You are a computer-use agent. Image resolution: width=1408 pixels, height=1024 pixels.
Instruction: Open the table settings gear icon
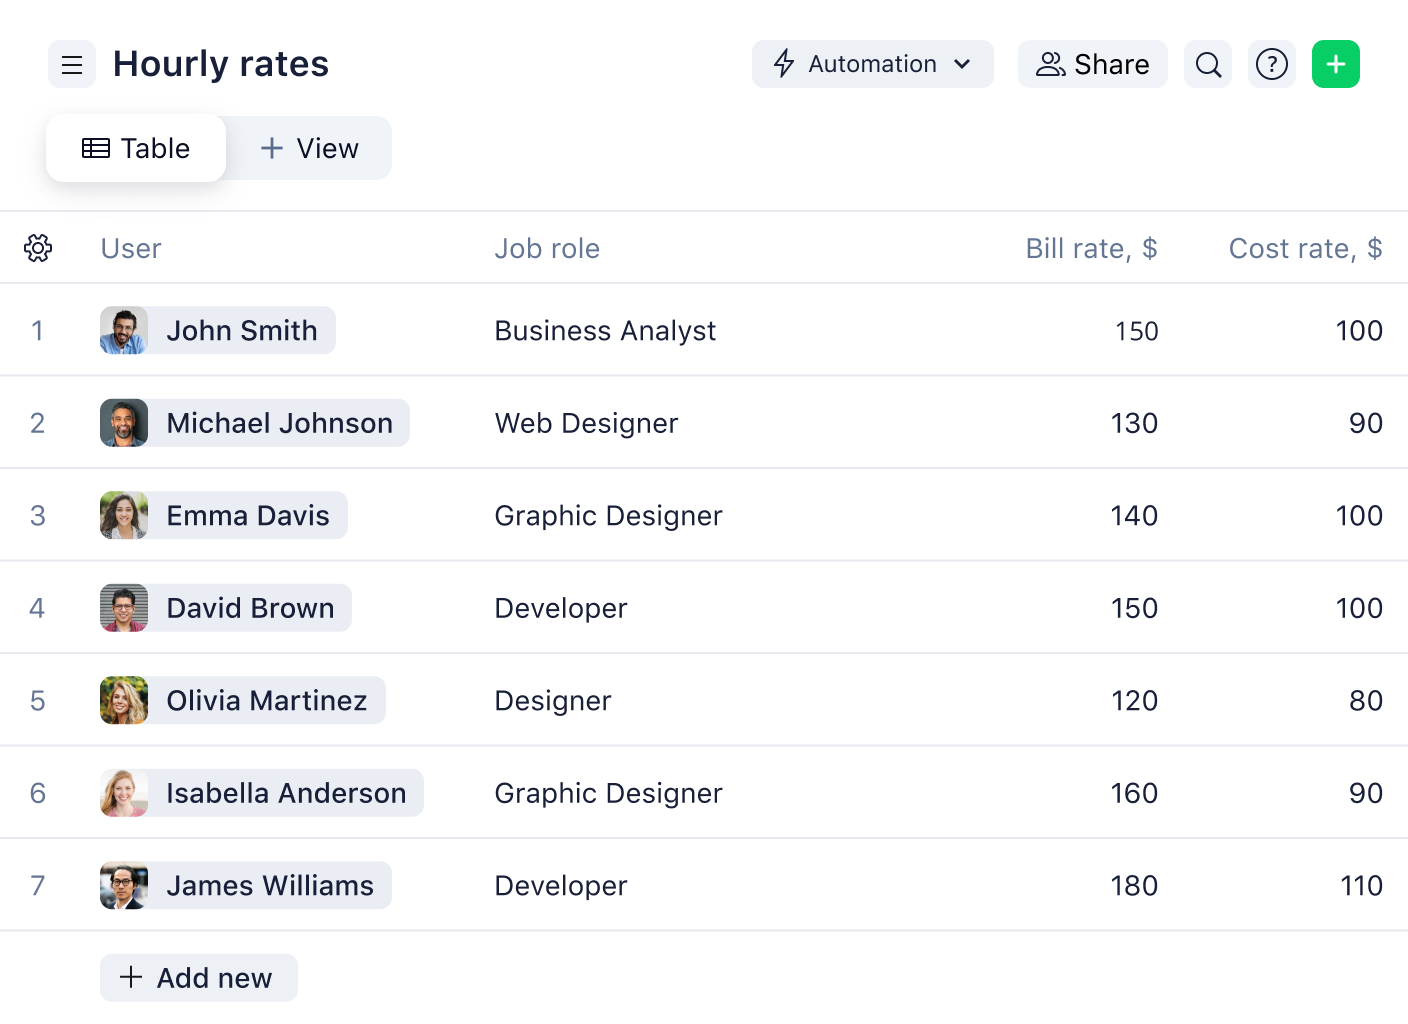[38, 247]
